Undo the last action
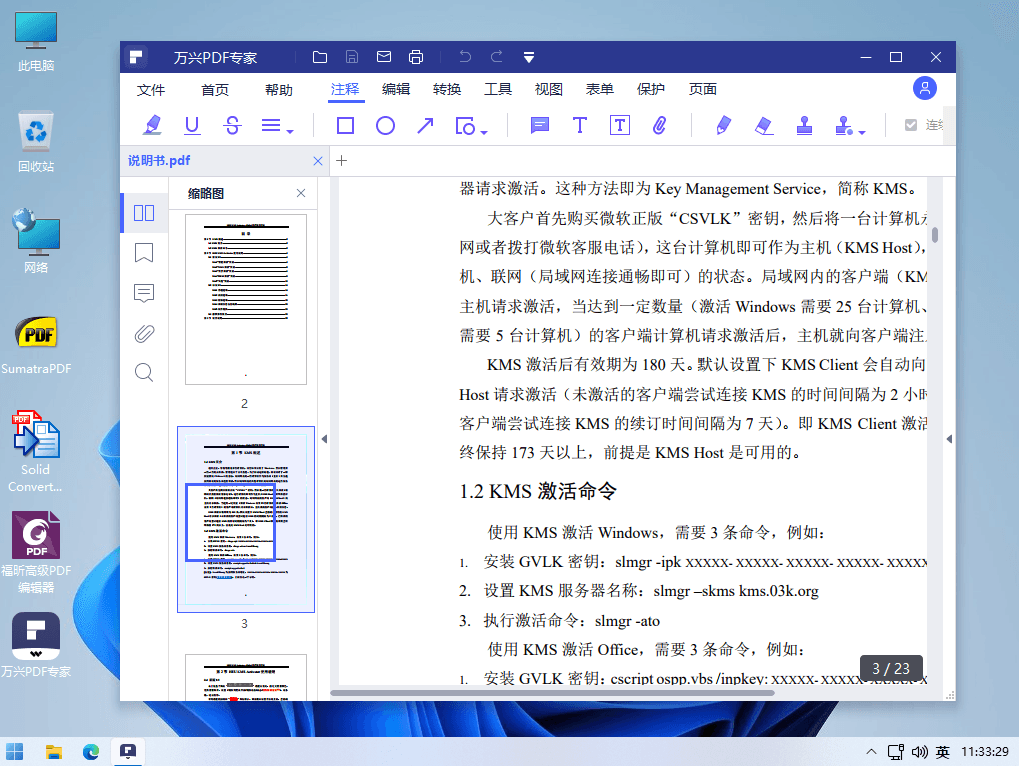 click(465, 57)
